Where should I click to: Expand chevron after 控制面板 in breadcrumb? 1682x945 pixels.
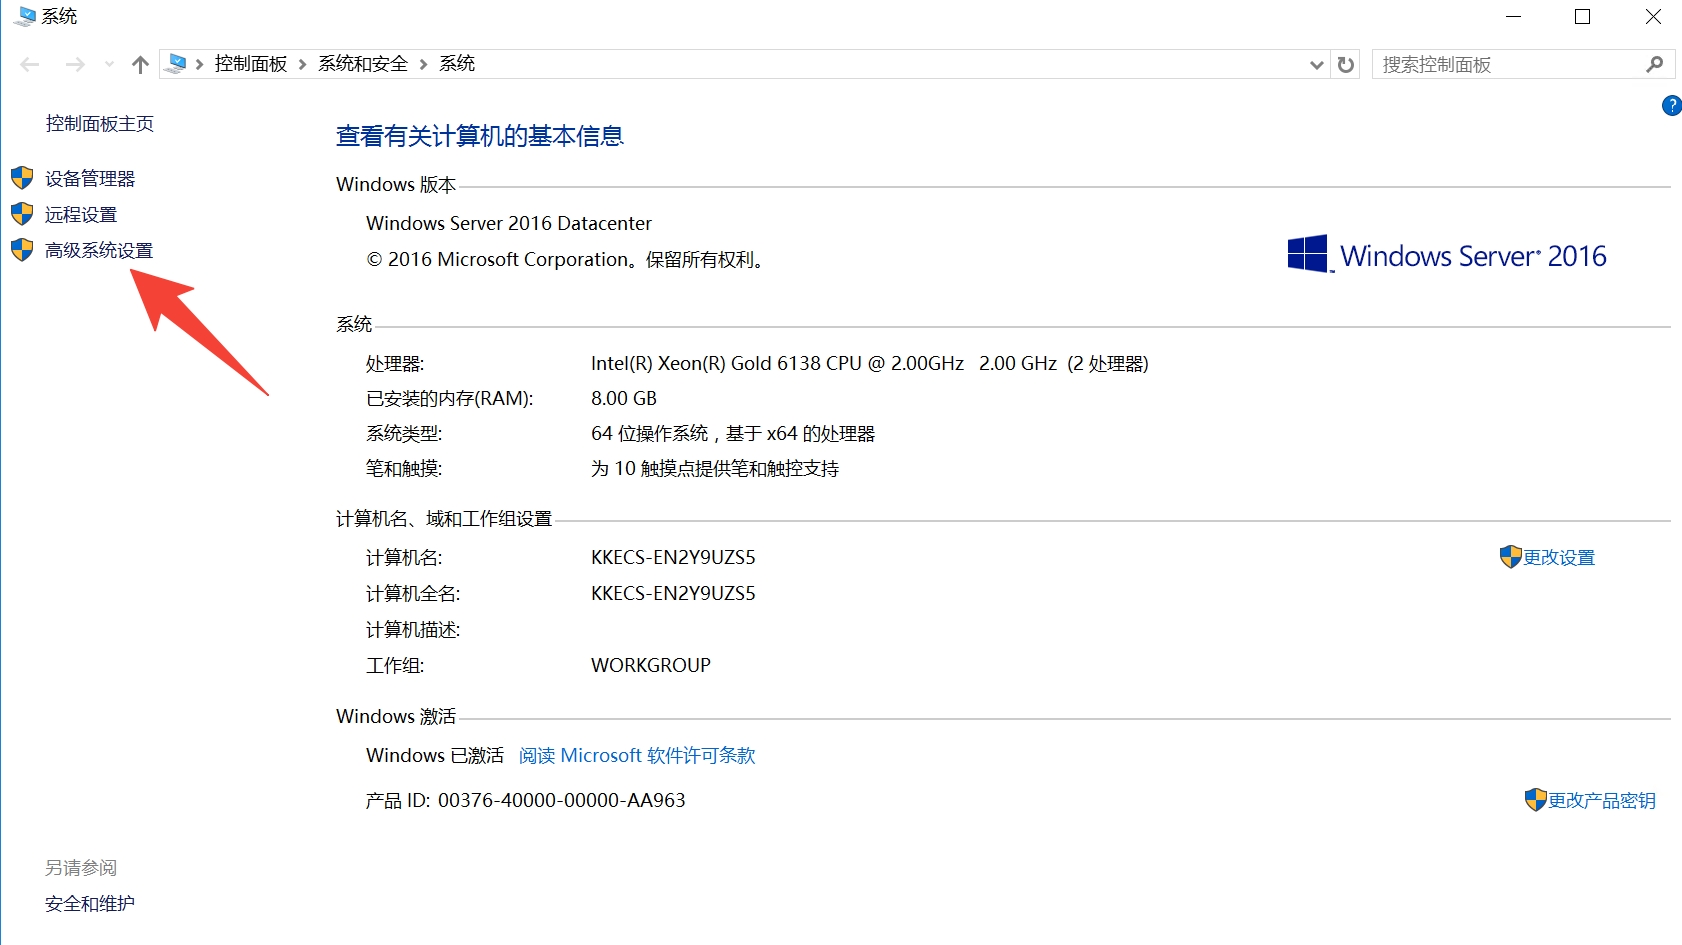pyautogui.click(x=302, y=65)
